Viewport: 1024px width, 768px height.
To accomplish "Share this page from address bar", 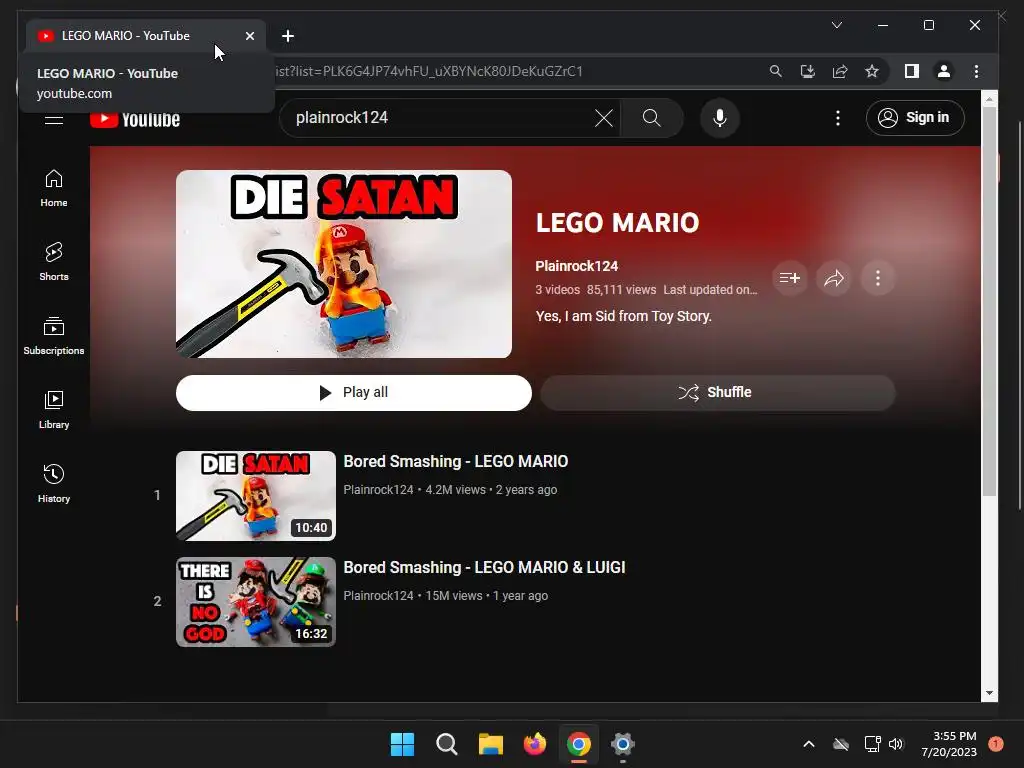I will (x=840, y=71).
